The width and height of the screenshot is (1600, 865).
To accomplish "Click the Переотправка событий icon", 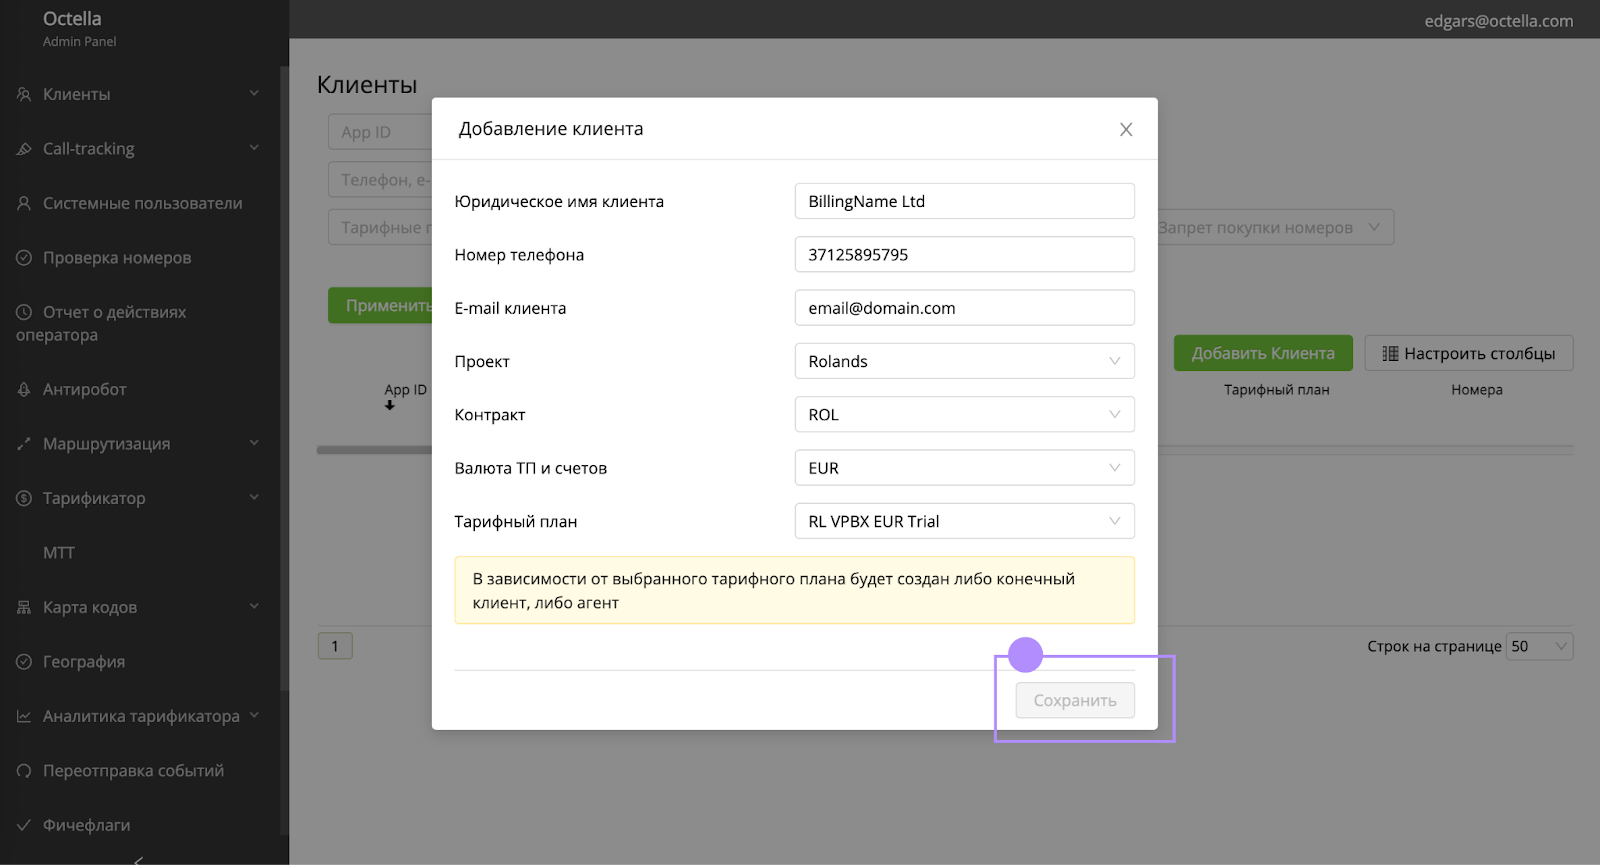I will [x=24, y=771].
